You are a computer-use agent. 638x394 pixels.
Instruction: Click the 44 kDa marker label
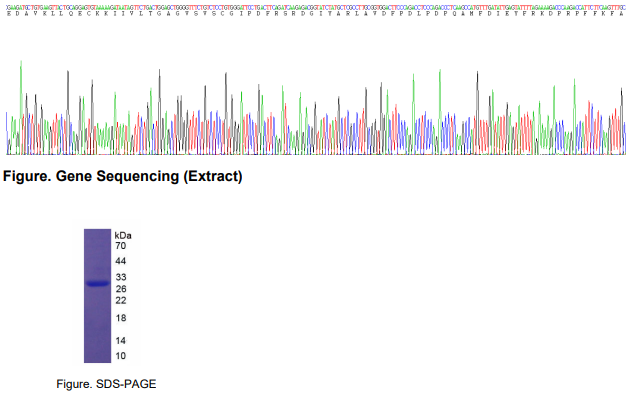coord(120,261)
